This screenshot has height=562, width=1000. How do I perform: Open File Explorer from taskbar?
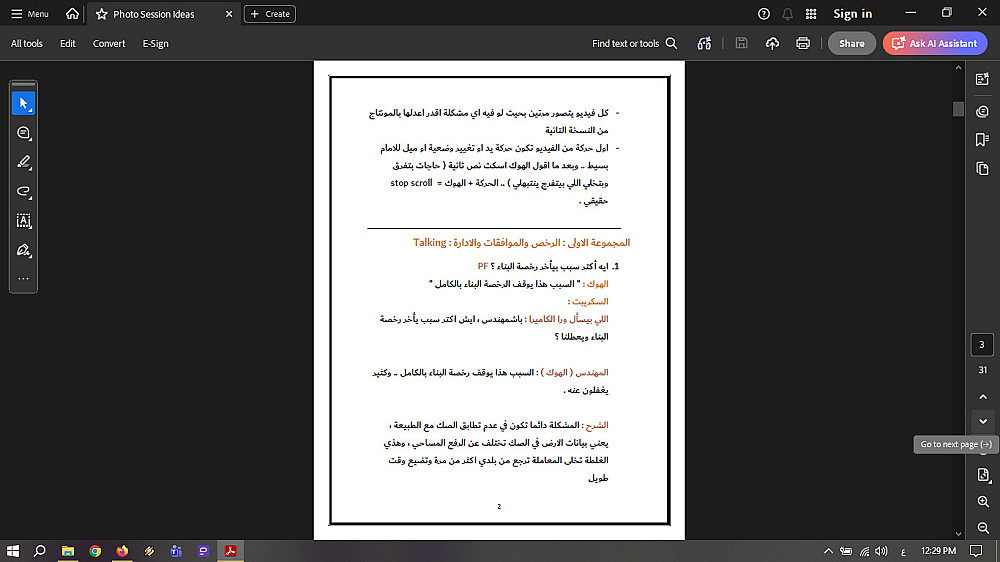[x=68, y=551]
